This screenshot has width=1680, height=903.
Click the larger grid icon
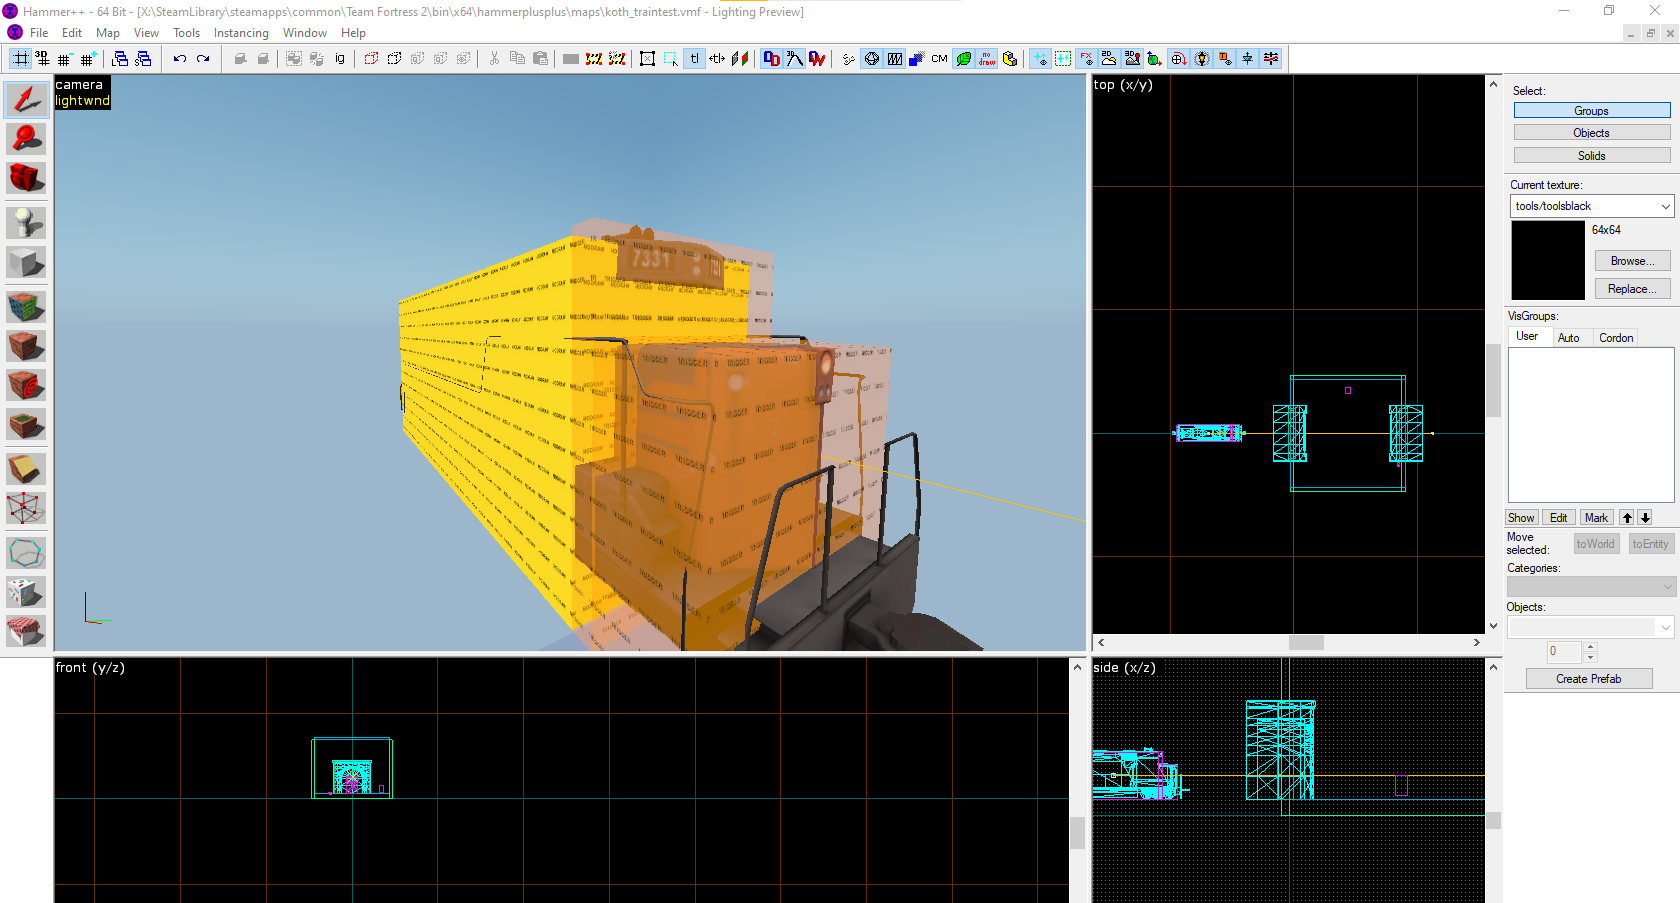point(88,59)
